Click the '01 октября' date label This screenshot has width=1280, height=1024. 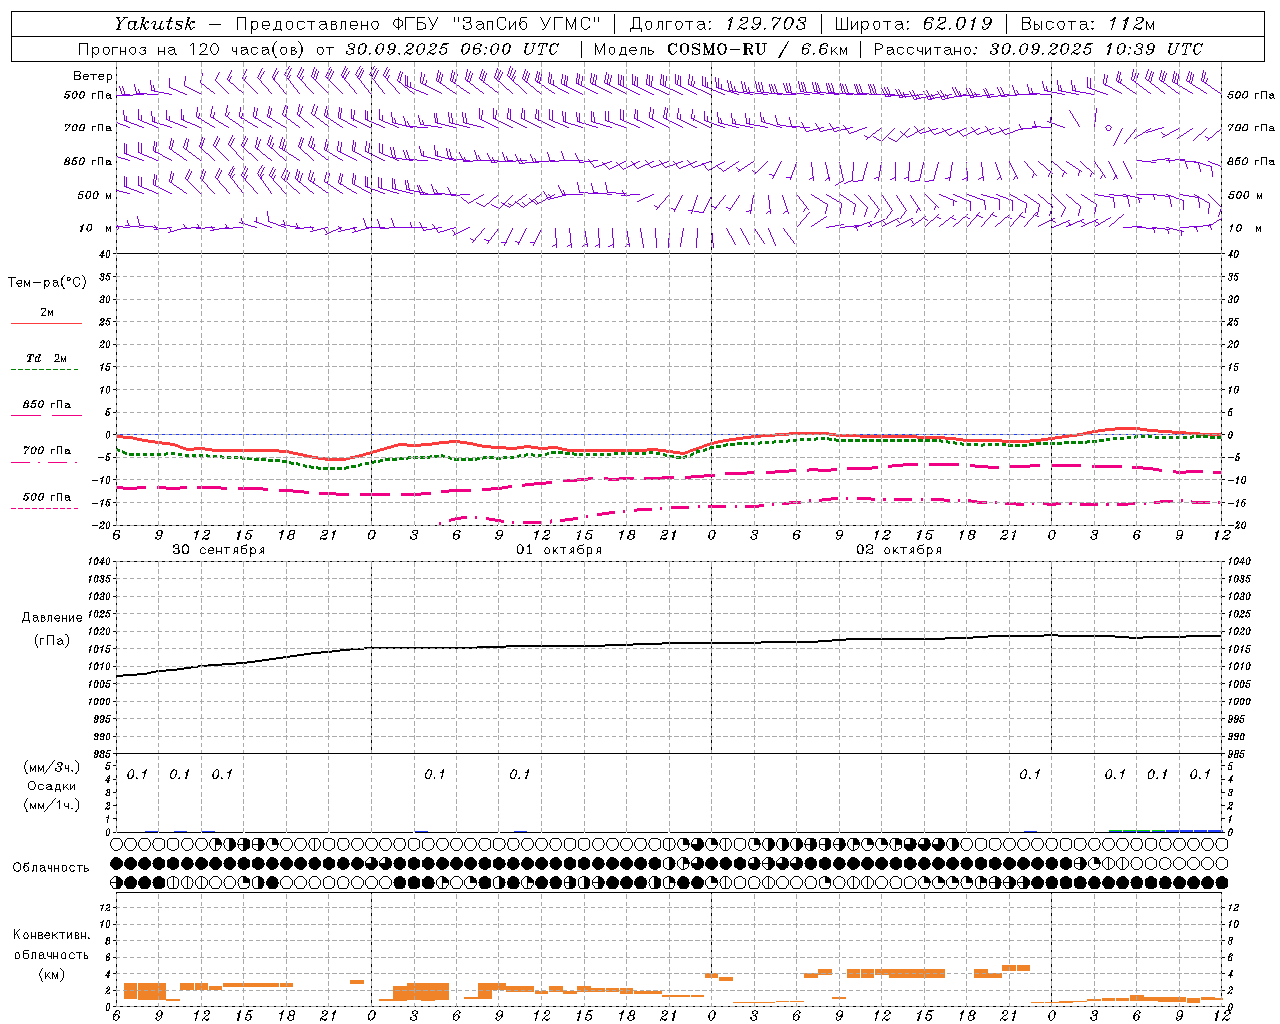[559, 550]
